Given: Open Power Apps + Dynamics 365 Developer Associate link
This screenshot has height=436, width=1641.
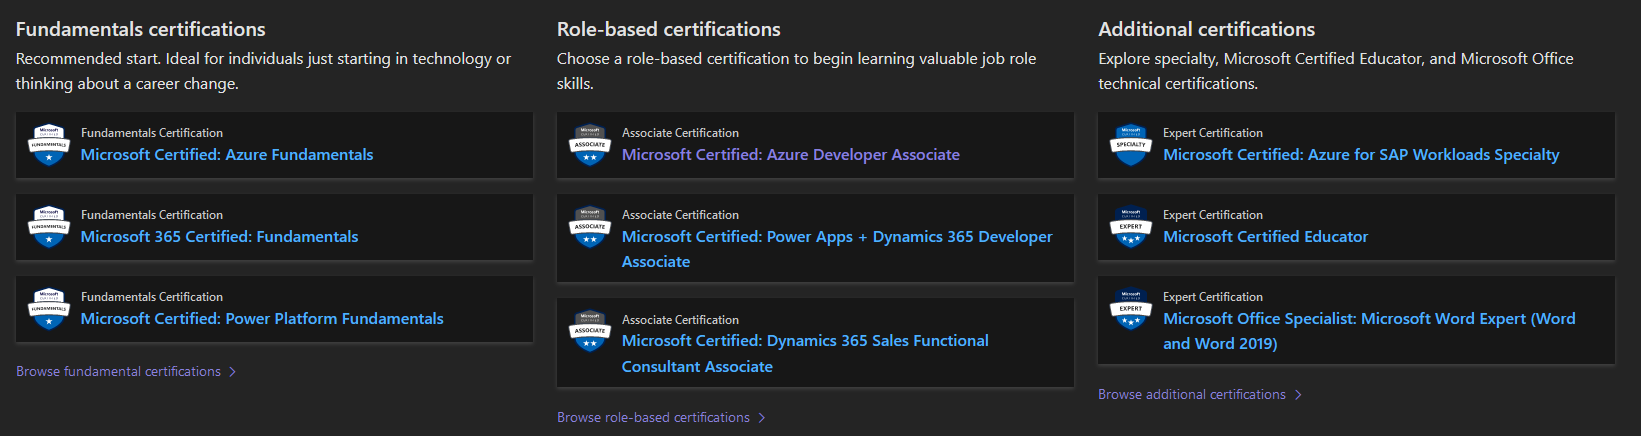Looking at the screenshot, I should pyautogui.click(x=837, y=249).
